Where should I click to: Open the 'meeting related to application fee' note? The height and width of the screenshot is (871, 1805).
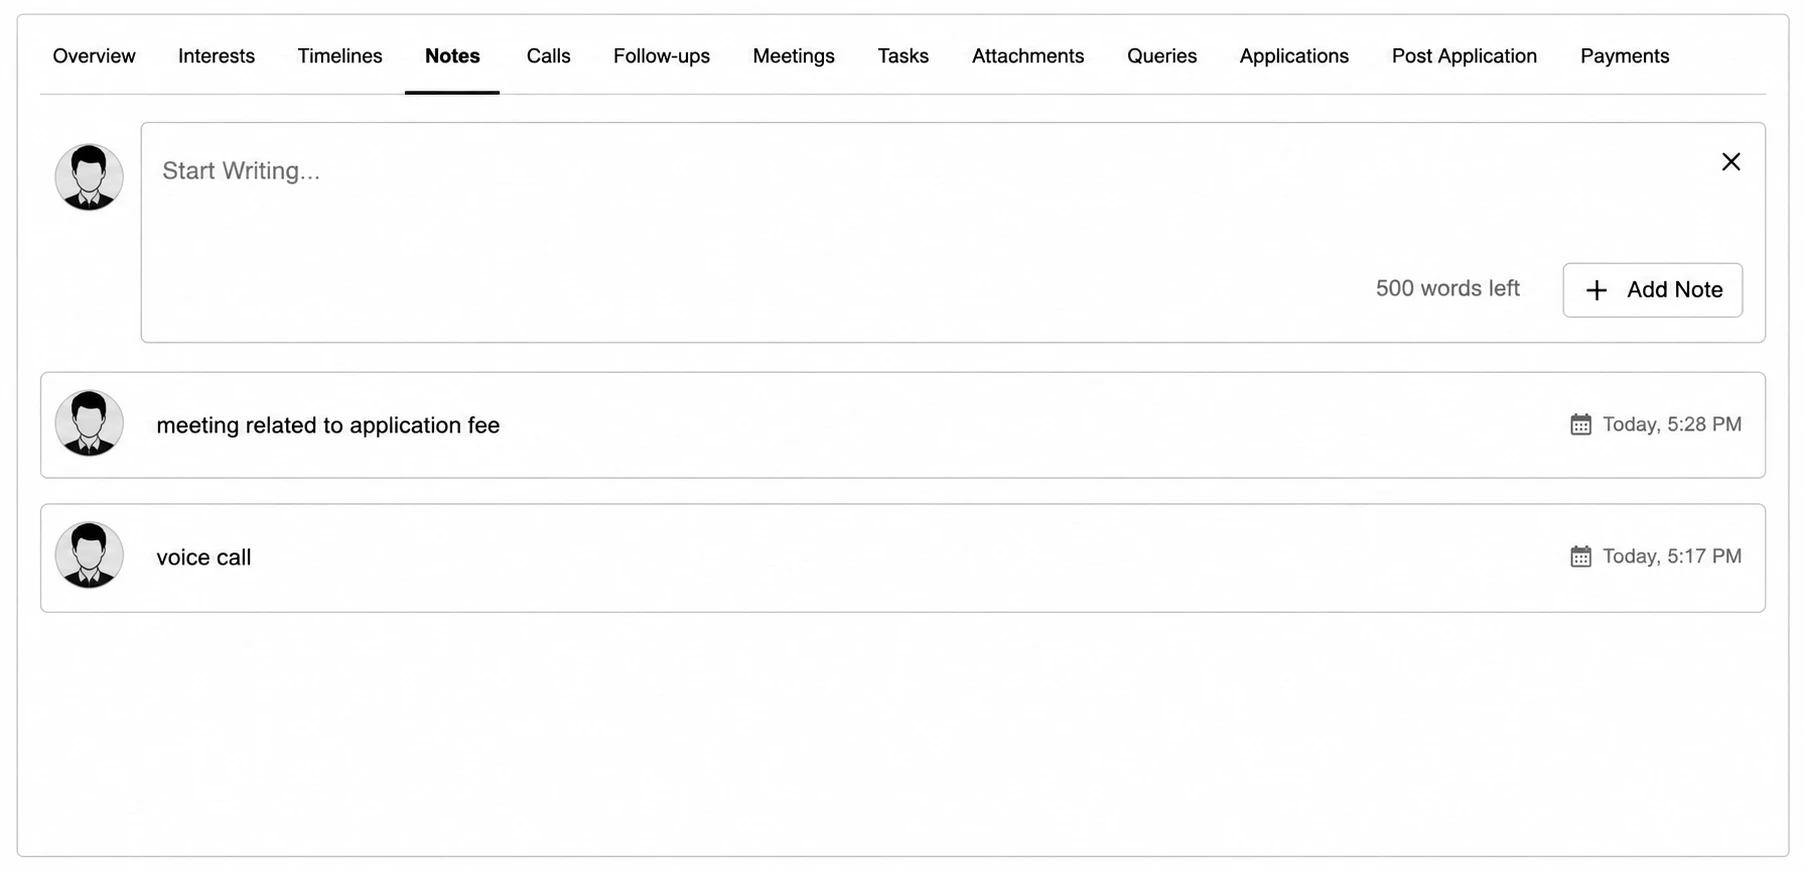click(903, 425)
